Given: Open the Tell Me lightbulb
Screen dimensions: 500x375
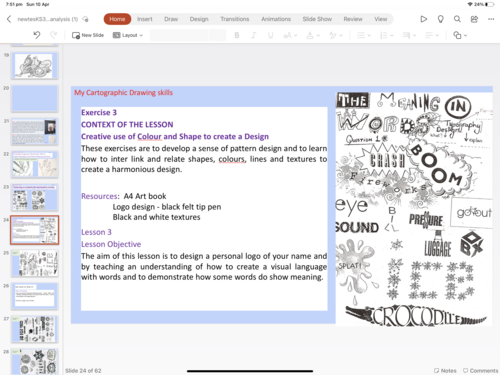Looking at the screenshot, I should (x=440, y=19).
